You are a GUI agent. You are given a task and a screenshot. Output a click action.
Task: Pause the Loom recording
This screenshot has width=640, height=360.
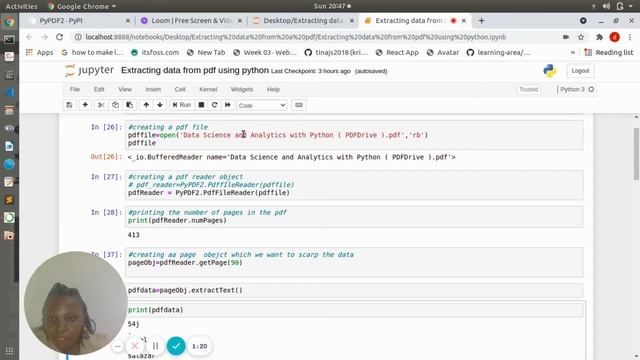(x=156, y=346)
